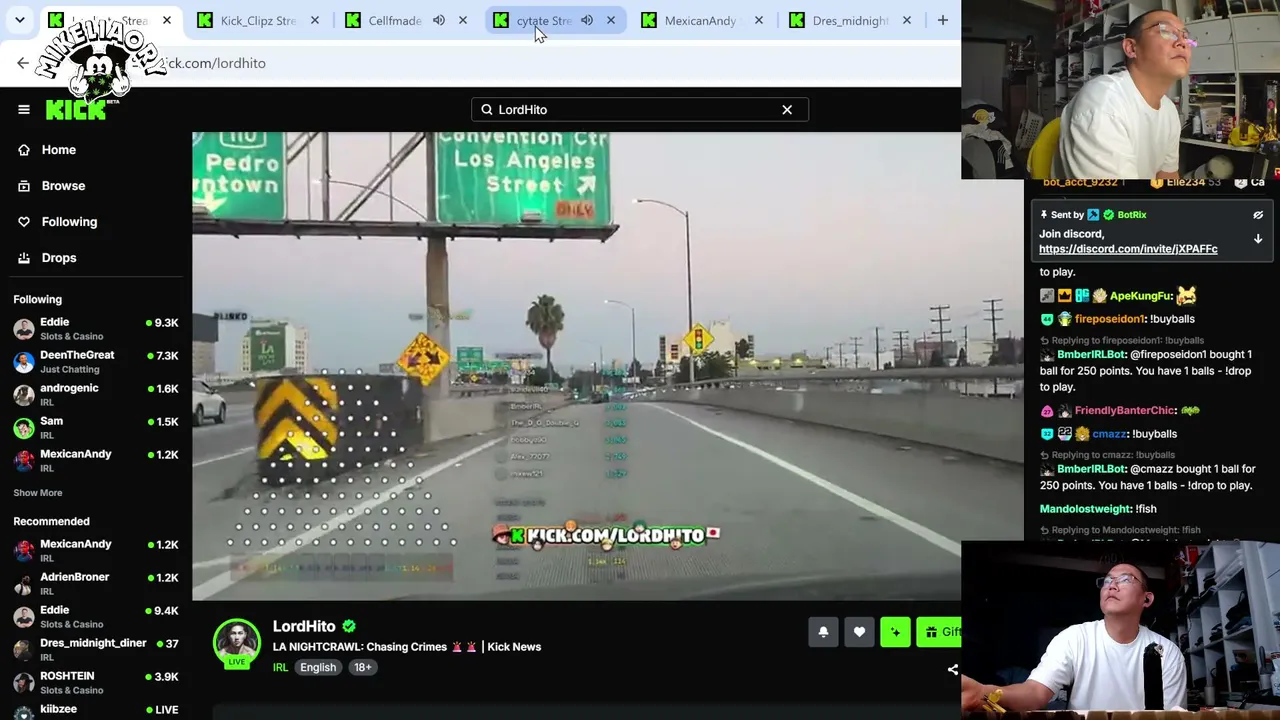Screen dimensions: 1280x720
Task: Mute audio on the cytate tab
Action: coord(587,20)
